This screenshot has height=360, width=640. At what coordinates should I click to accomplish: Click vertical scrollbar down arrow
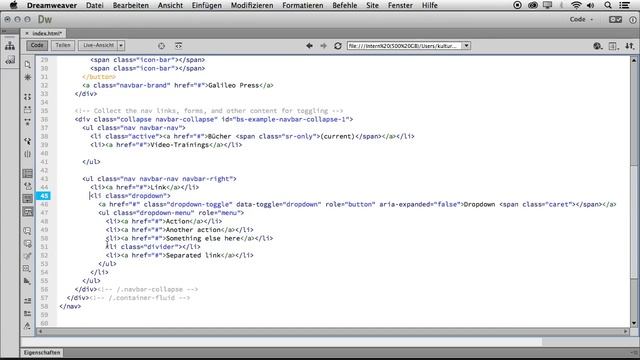pos(634,323)
